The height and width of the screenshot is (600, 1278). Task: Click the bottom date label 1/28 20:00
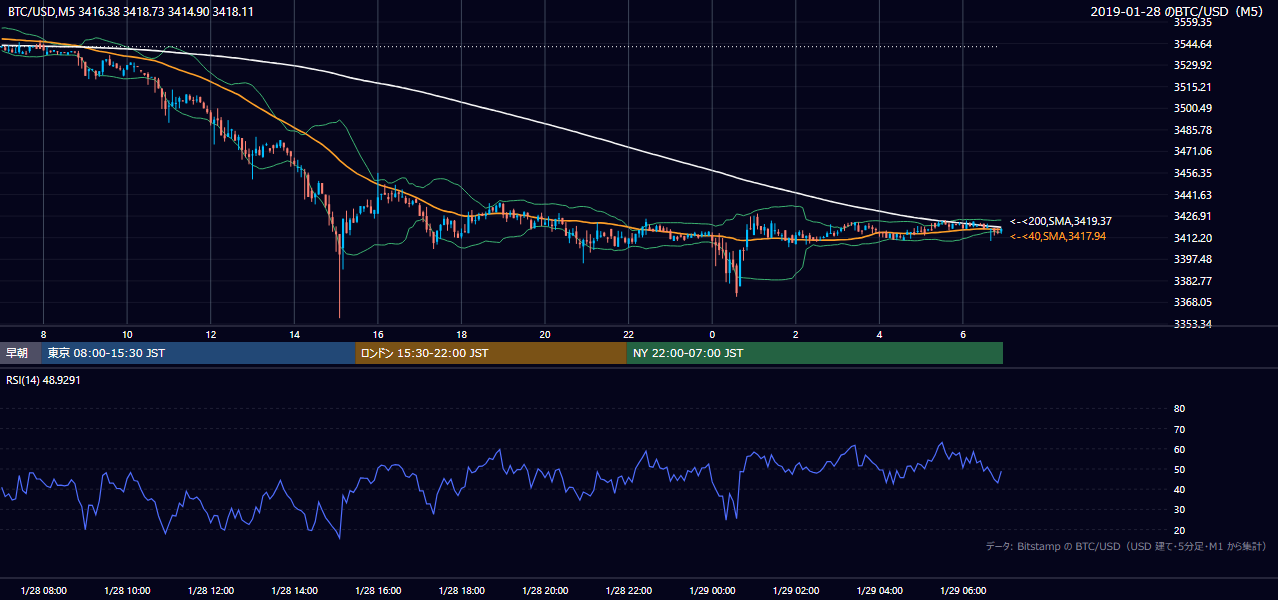point(545,591)
